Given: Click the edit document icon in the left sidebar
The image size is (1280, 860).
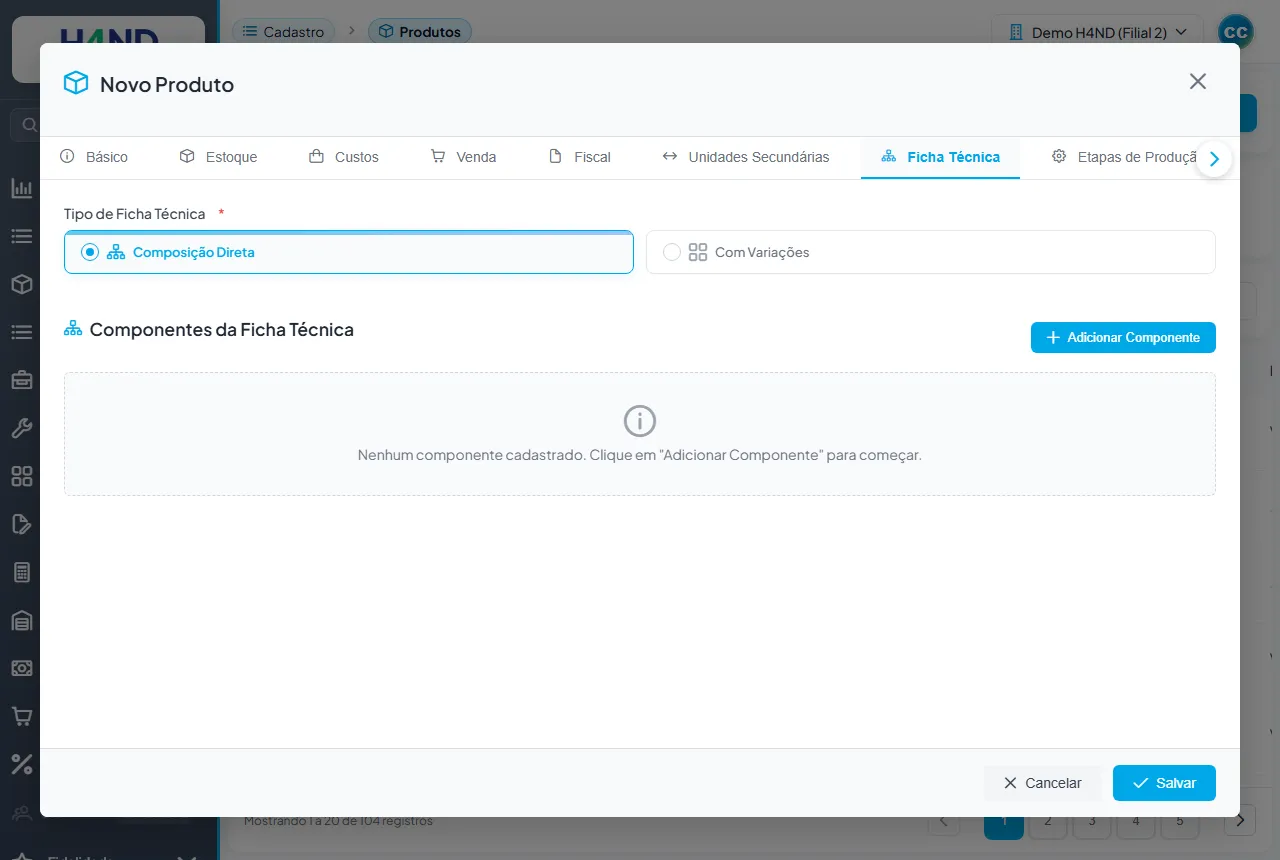Looking at the screenshot, I should (21, 524).
